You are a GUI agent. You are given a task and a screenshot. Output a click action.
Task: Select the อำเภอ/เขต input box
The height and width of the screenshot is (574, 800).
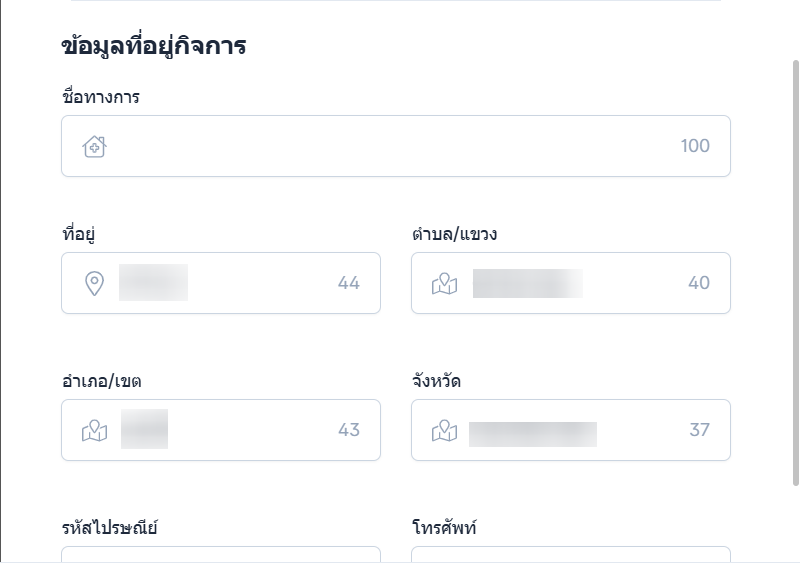(250, 431)
